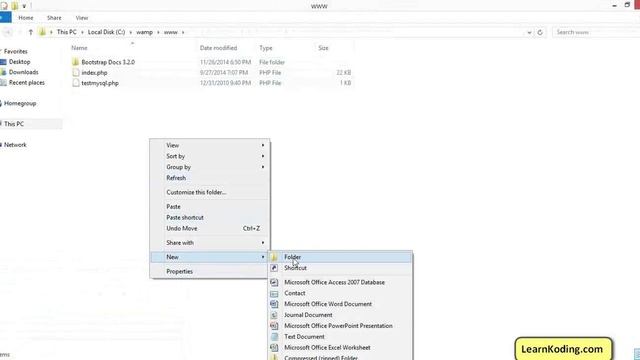
Task: Click This PC in breadcrumb path
Action: tap(67, 32)
